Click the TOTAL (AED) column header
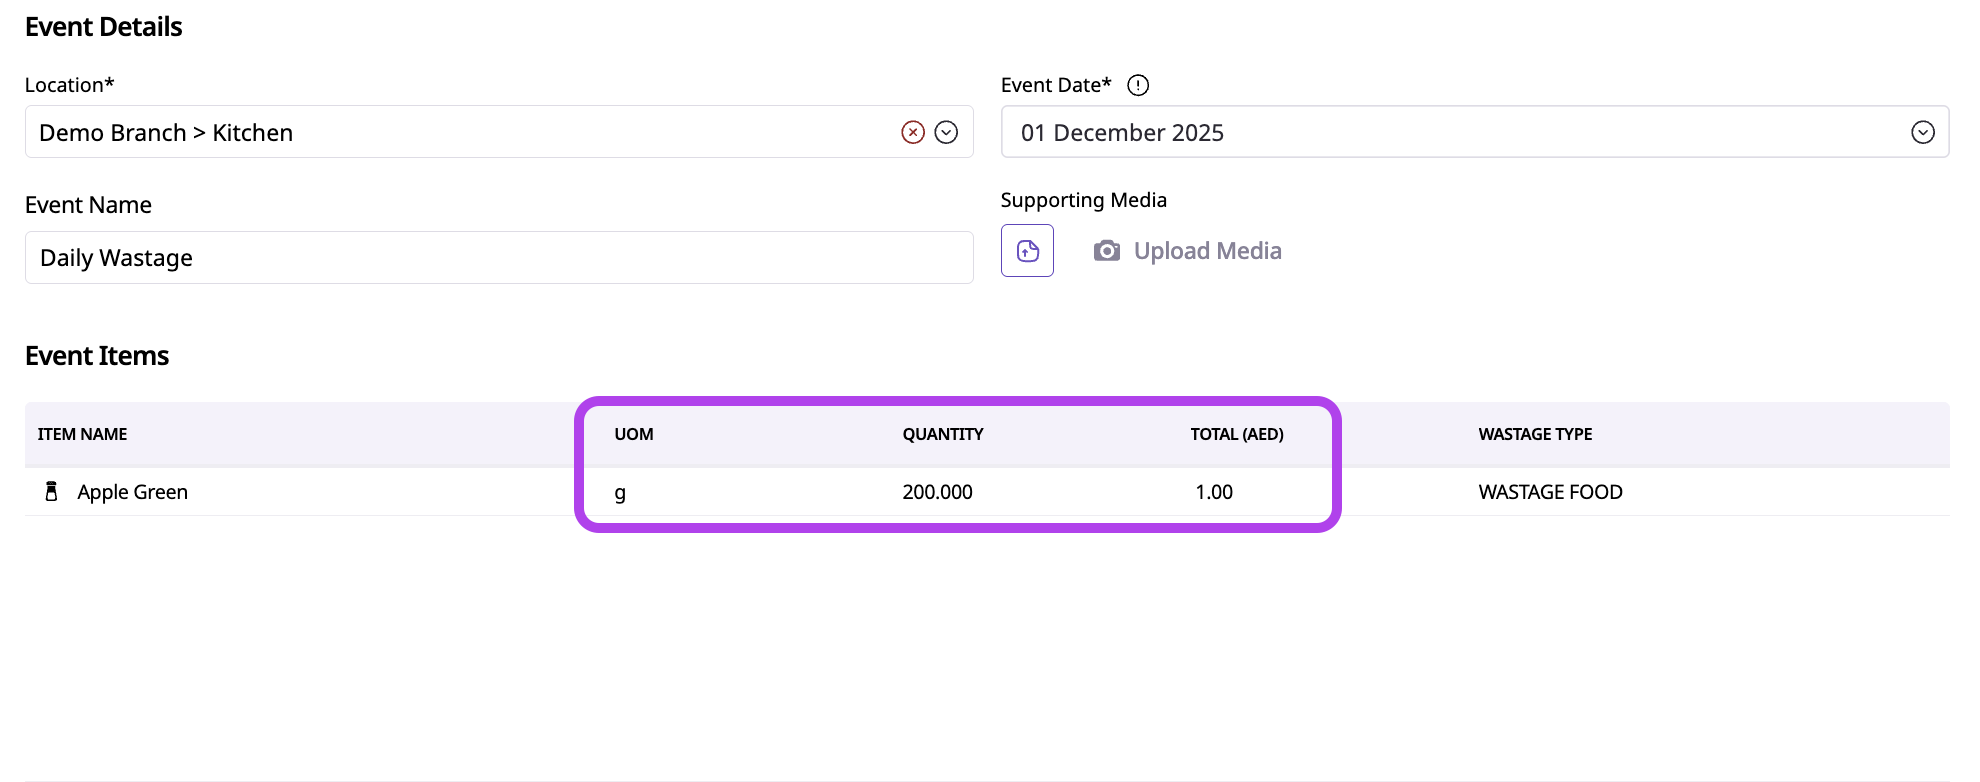The image size is (1980, 782). 1237,434
